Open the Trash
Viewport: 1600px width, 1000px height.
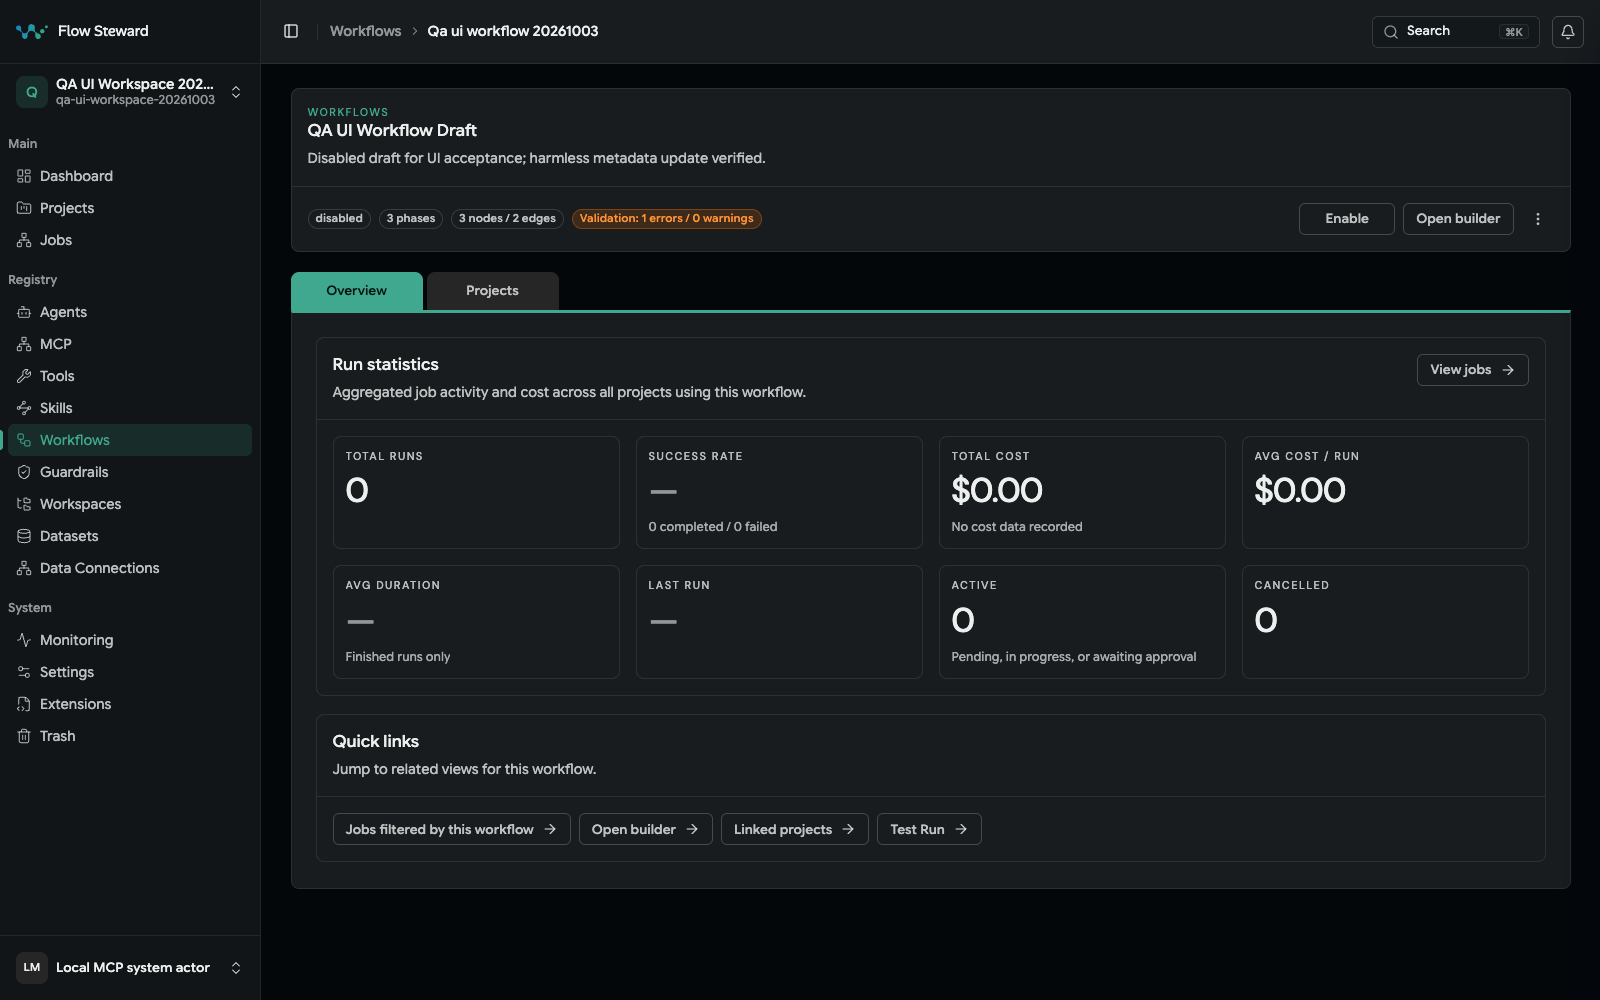(130, 736)
